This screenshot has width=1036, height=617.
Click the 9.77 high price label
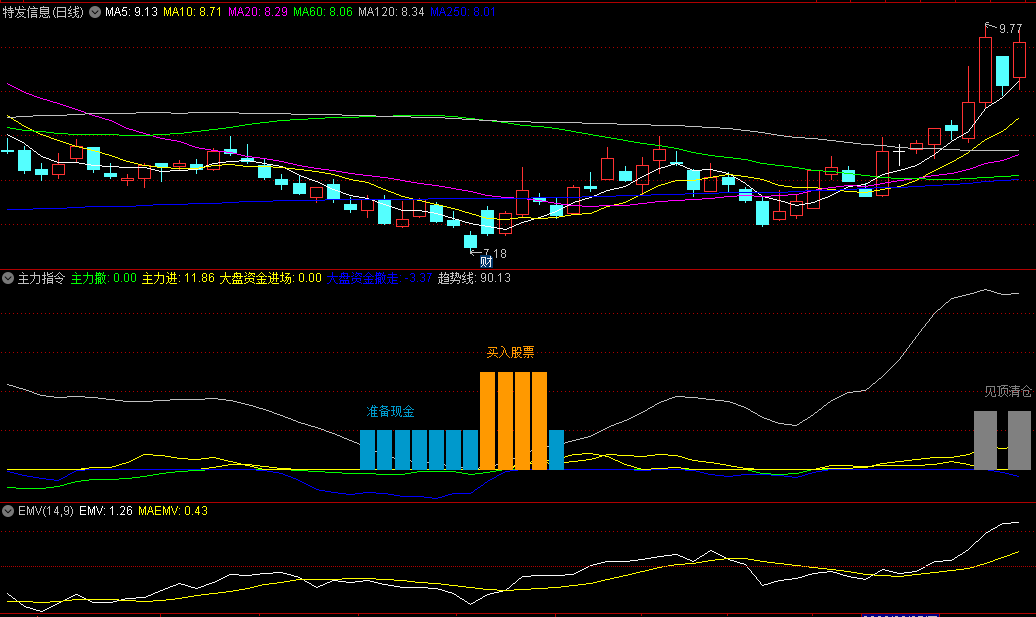1010,28
